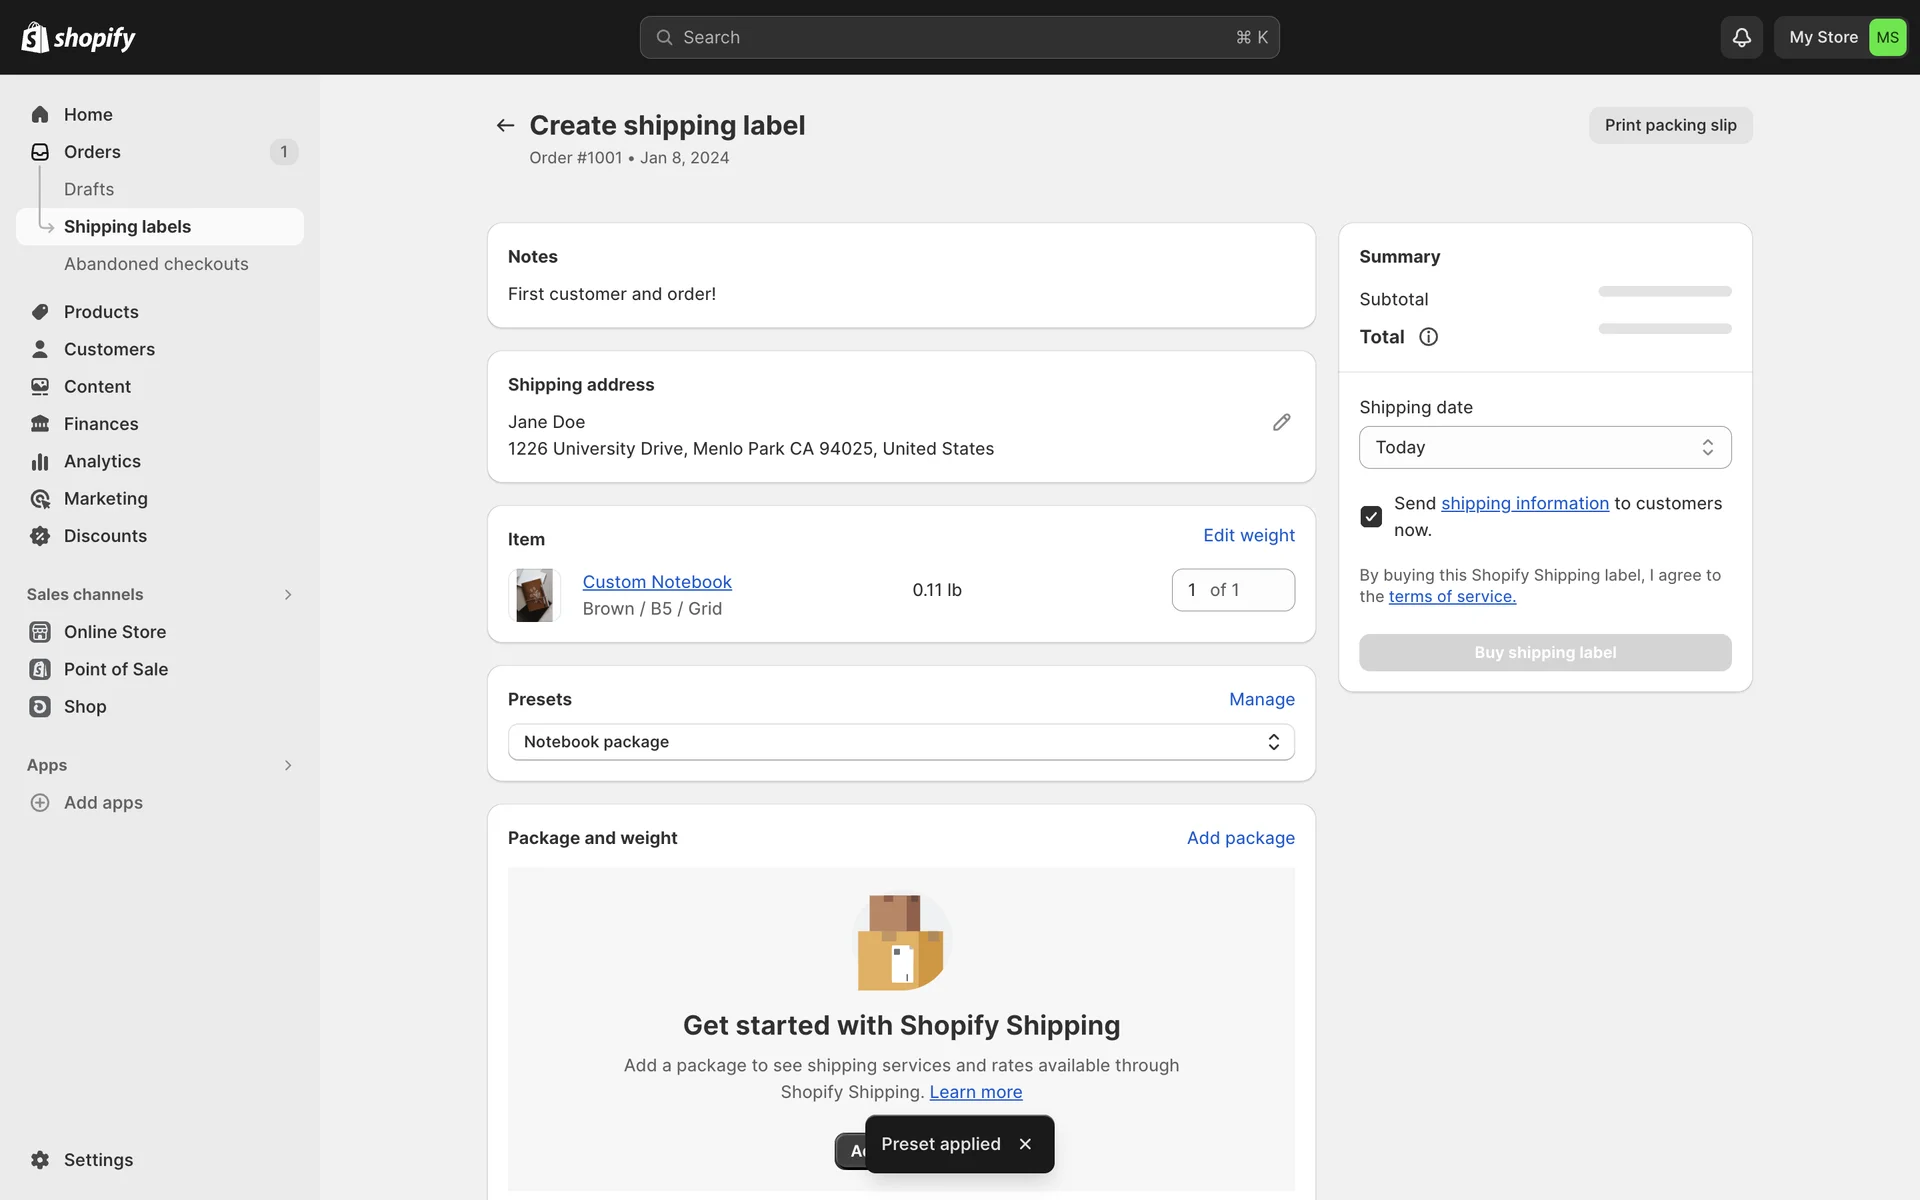Dismiss the Preset applied toast
Image resolution: width=1920 pixels, height=1200 pixels.
pyautogui.click(x=1025, y=1144)
